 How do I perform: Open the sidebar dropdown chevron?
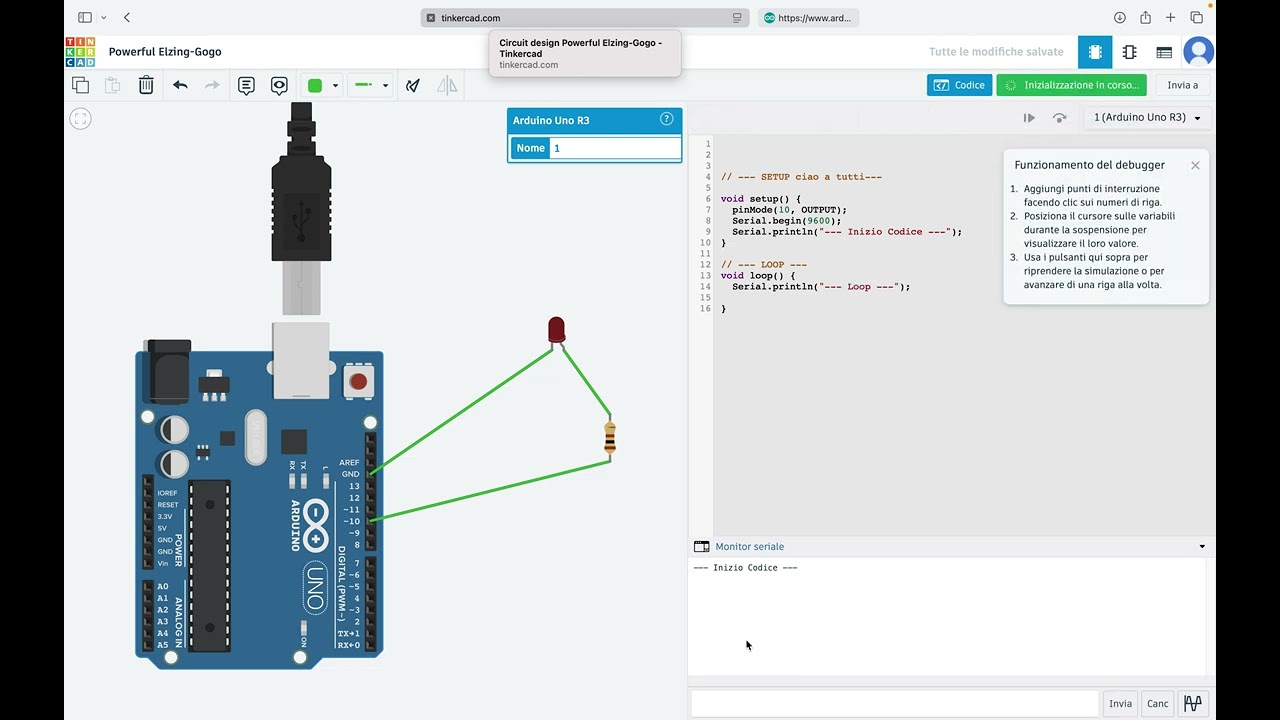(104, 18)
